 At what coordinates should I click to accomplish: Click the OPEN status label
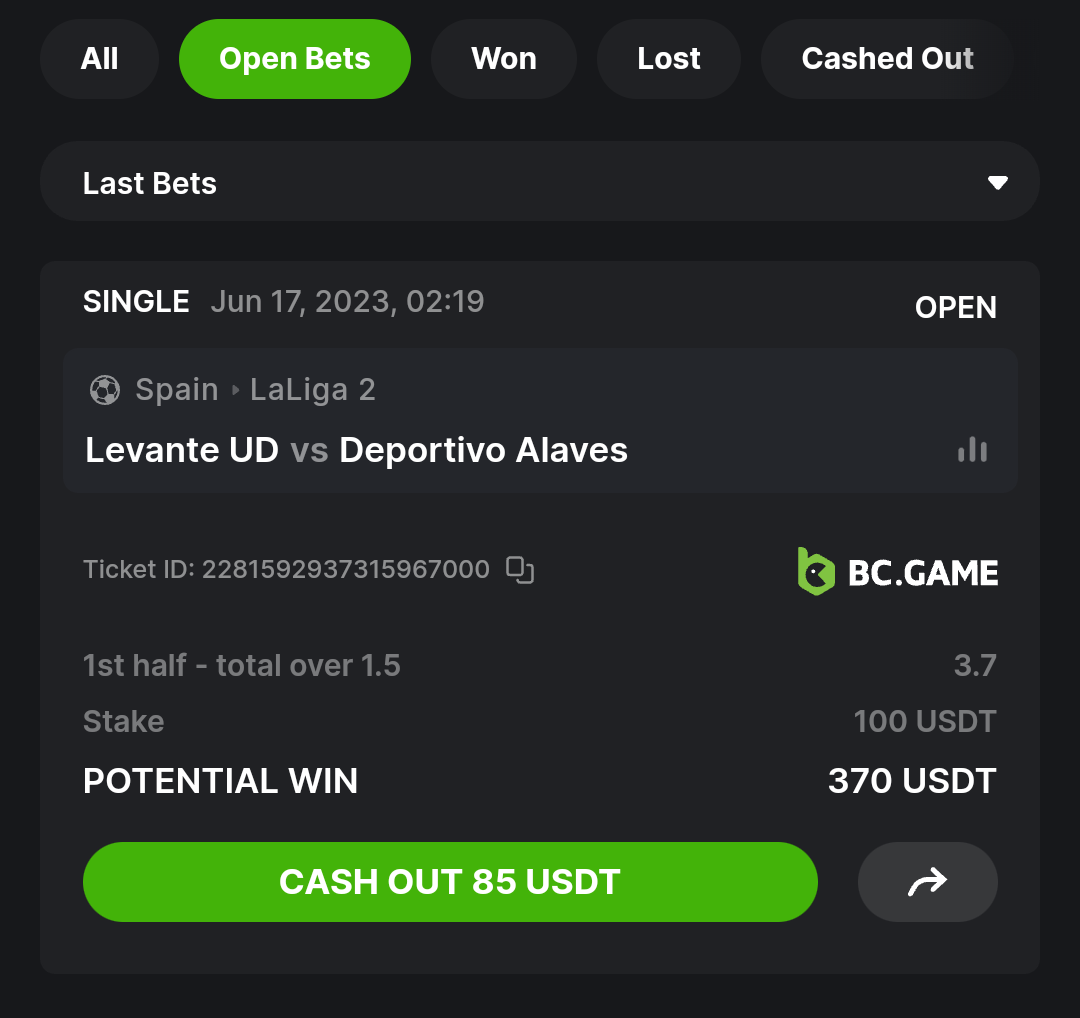point(955,307)
